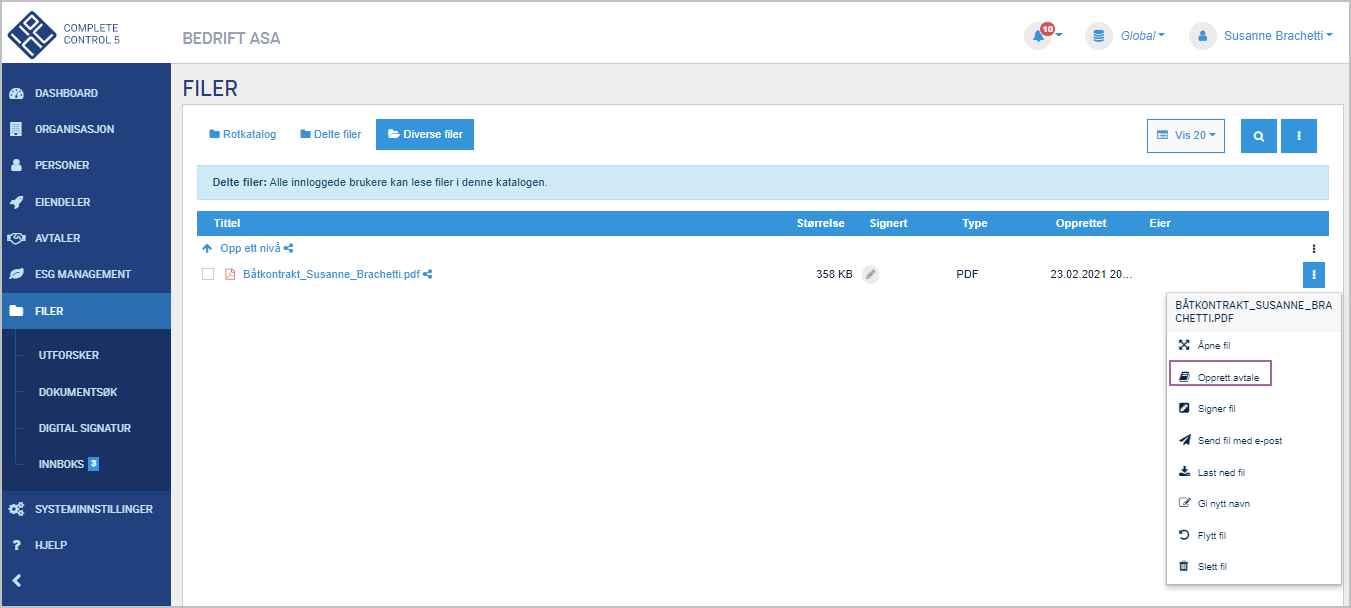
Task: Click the Systeminnstillinger gears icon
Action: (16, 509)
